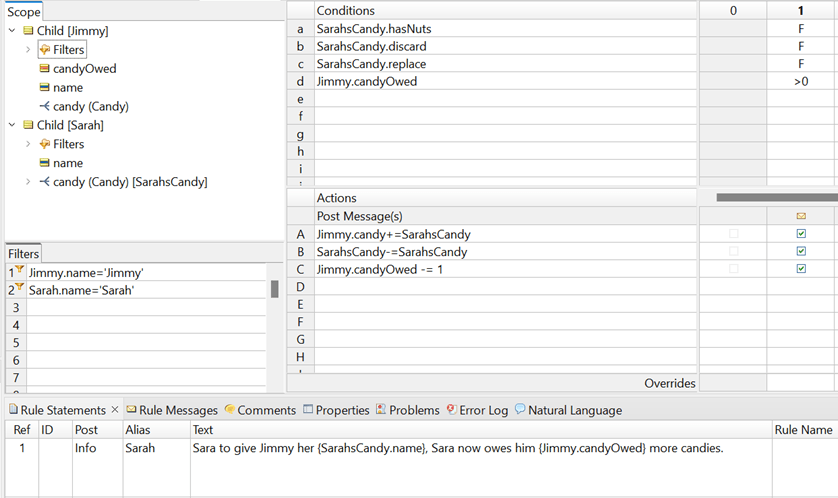Toggle action A checkbox in column 1
This screenshot has height=498, width=838.
tap(801, 234)
